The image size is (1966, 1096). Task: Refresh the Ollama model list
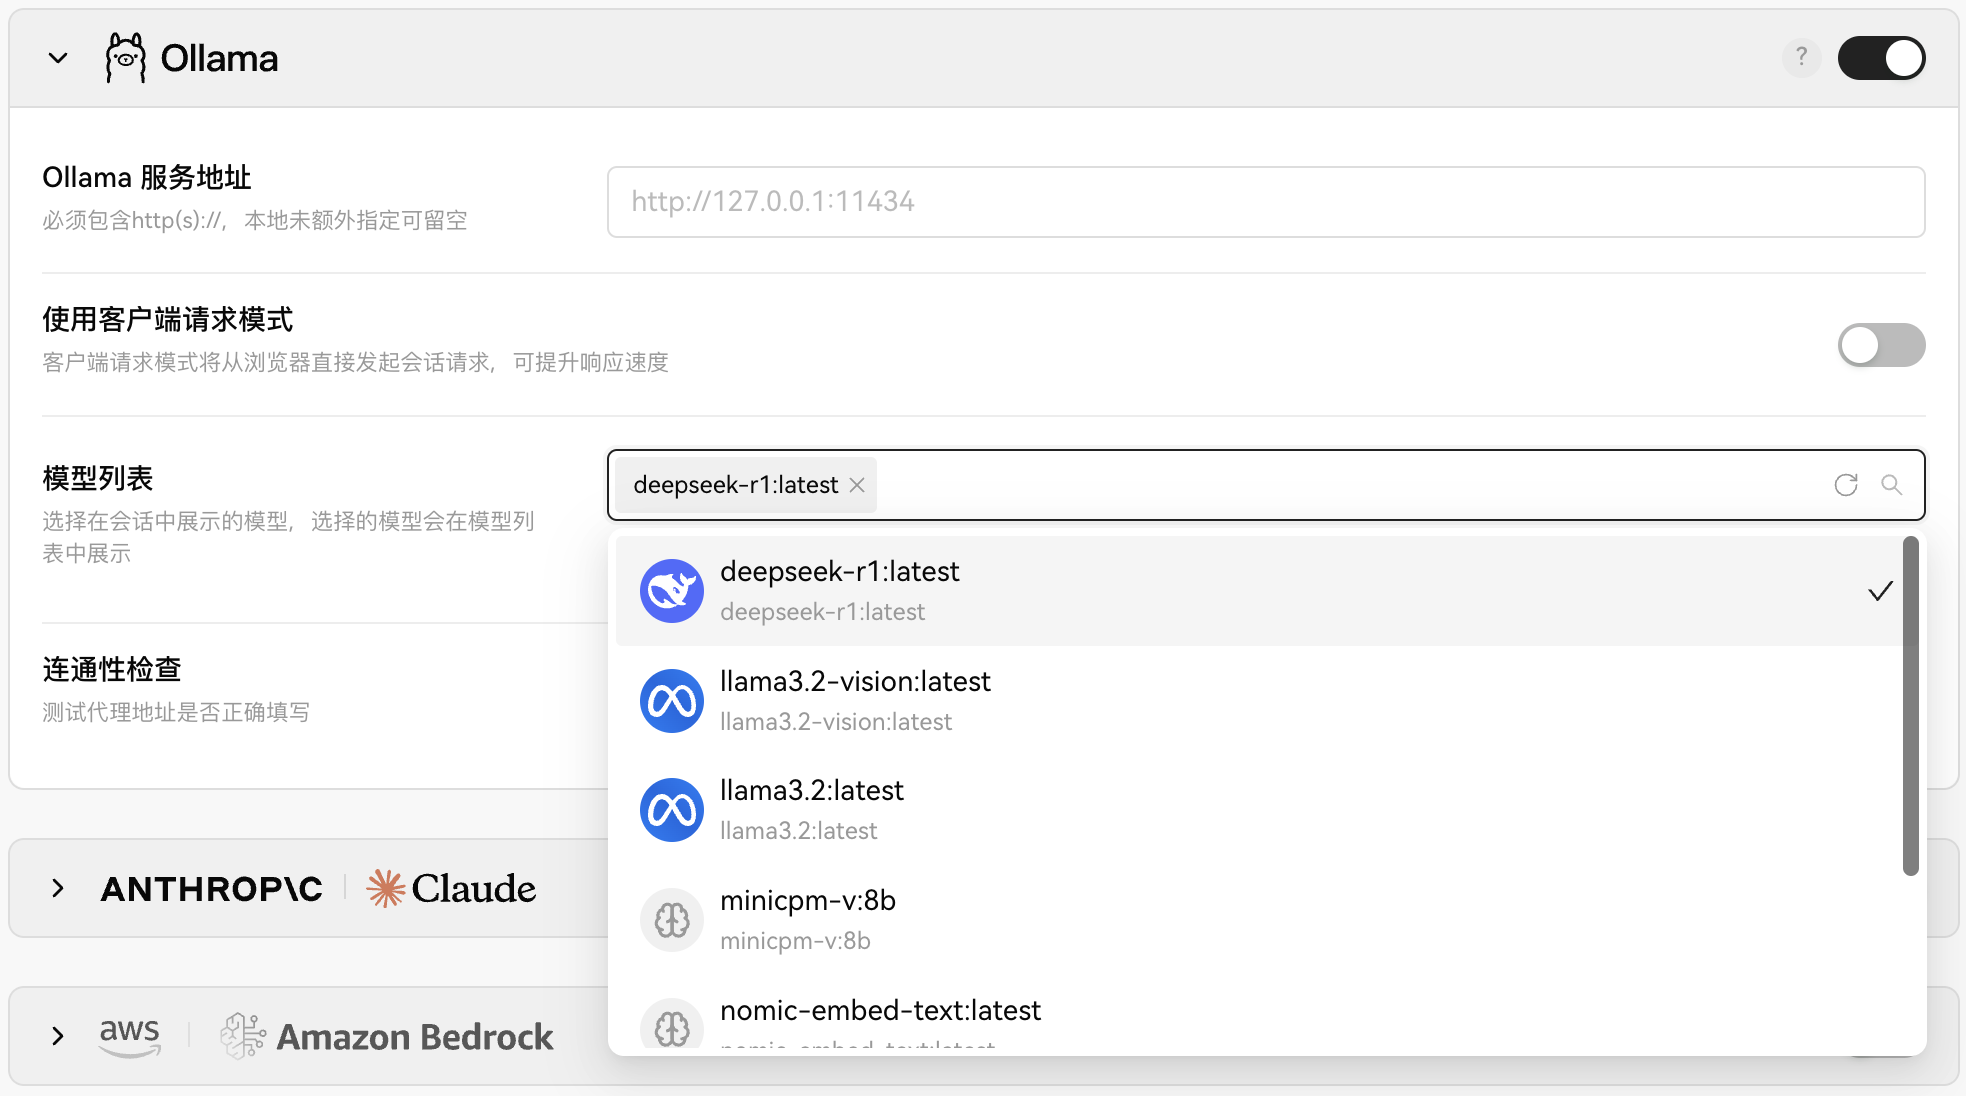(x=1845, y=485)
